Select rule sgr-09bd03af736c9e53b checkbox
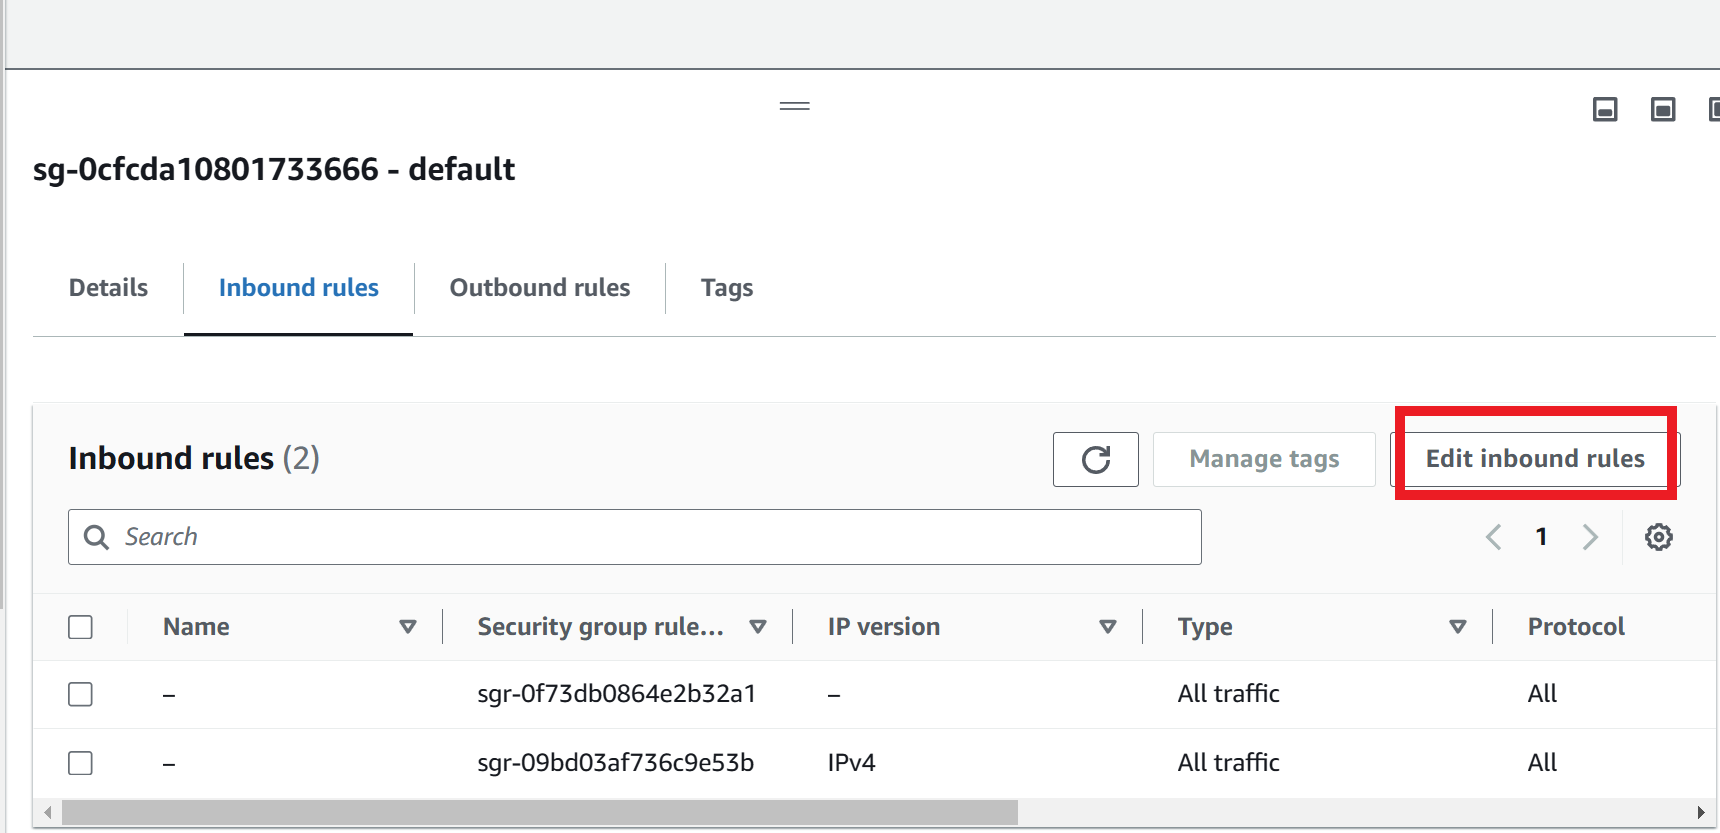 (81, 763)
